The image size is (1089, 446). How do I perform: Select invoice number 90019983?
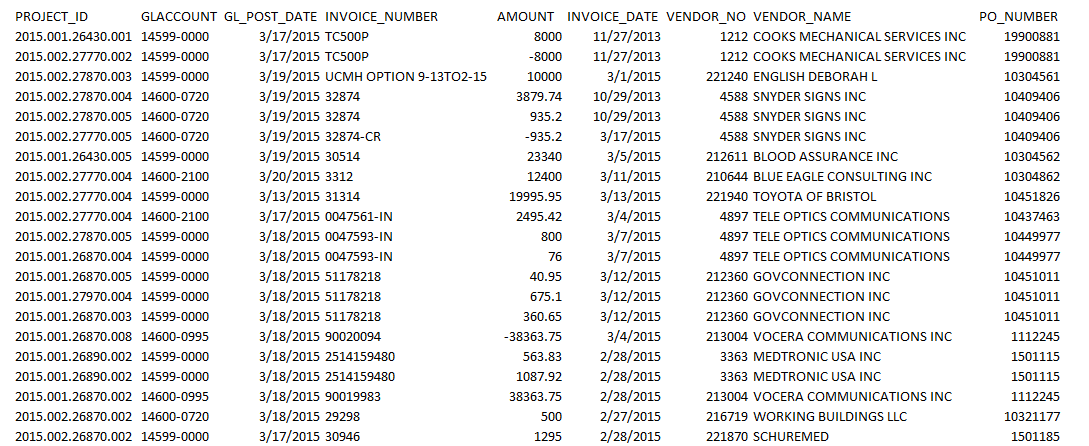(353, 397)
